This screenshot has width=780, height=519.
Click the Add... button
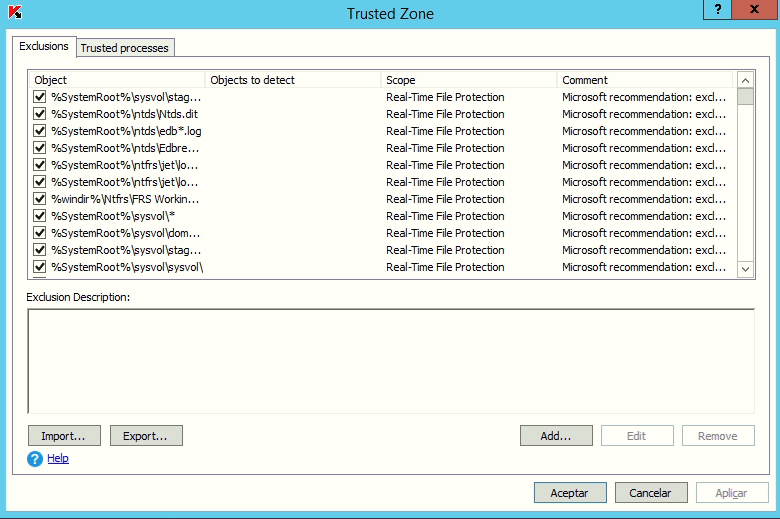tap(556, 436)
